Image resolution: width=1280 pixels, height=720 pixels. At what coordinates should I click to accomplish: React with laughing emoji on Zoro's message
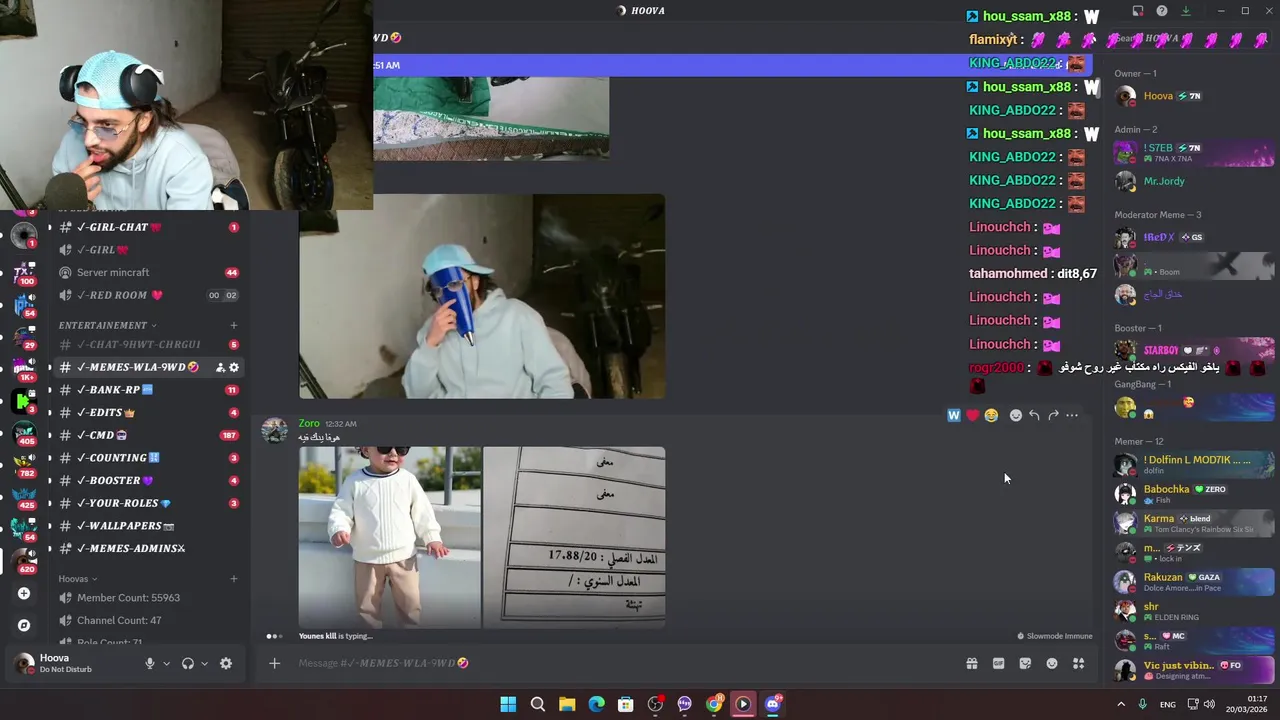click(991, 415)
